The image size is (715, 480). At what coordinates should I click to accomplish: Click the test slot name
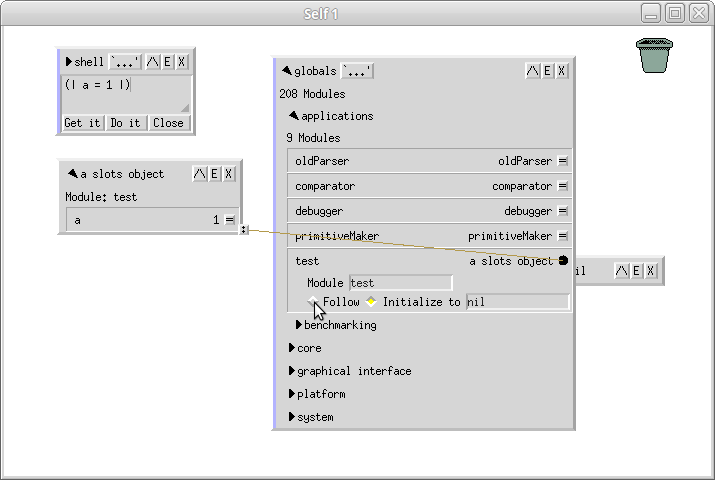point(307,261)
